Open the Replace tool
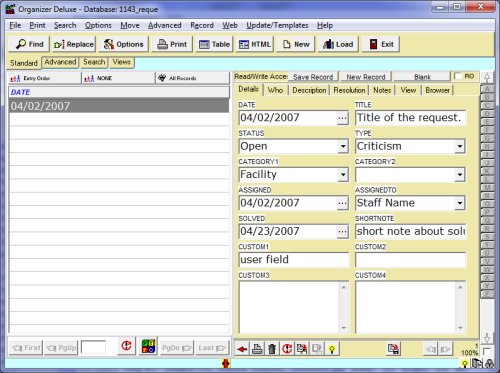Viewport: 500px width, 373px height. 74,44
